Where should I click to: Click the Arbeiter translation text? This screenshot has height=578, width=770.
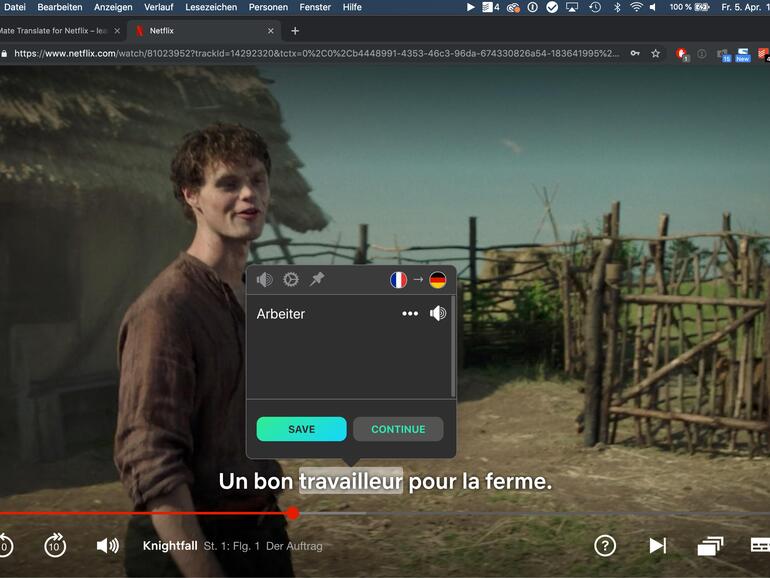[280, 314]
